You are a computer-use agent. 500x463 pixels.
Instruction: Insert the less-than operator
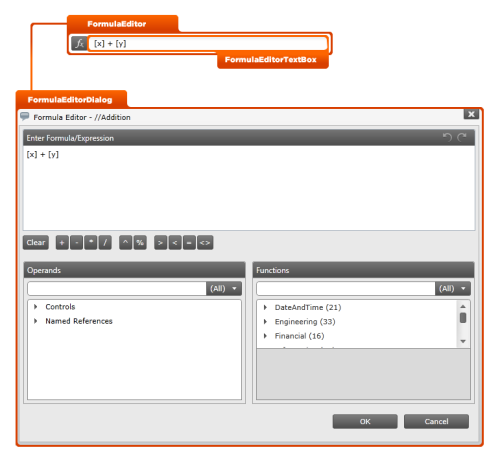click(175, 243)
